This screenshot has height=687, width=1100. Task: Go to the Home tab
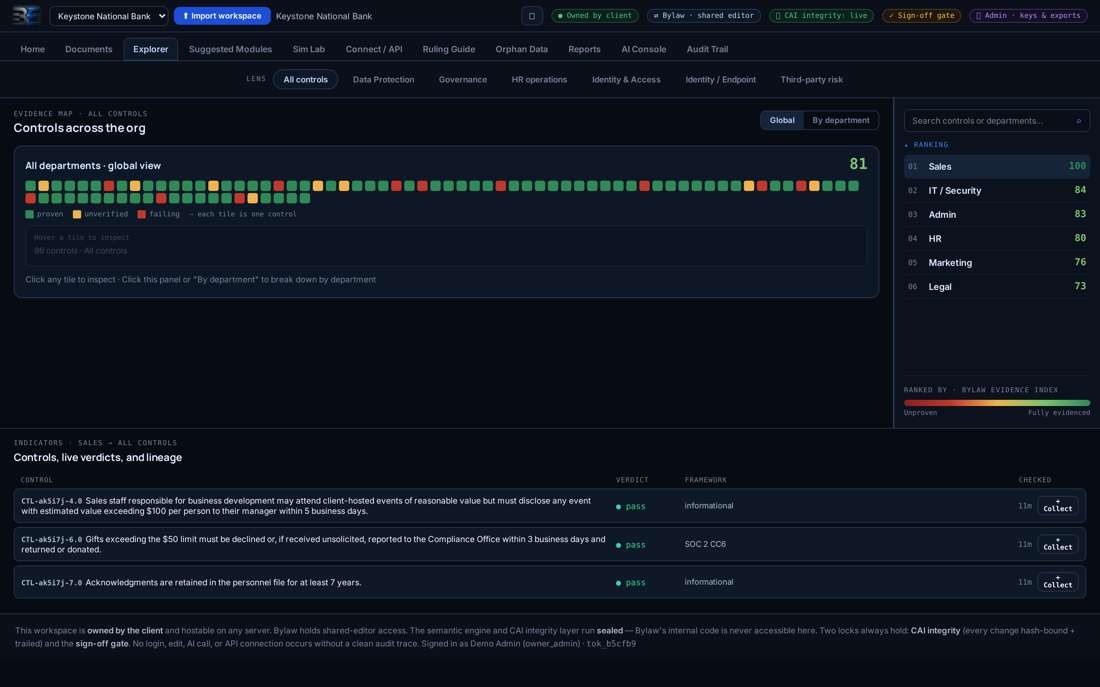(x=32, y=49)
